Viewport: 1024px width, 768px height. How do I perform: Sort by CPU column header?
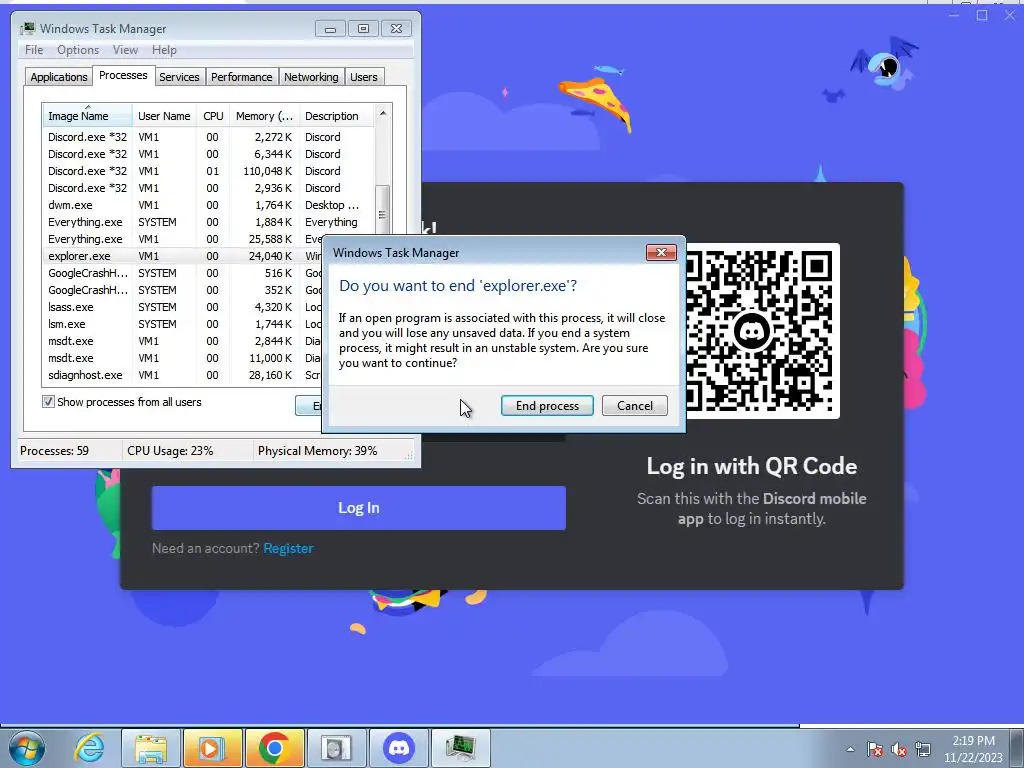click(x=213, y=116)
